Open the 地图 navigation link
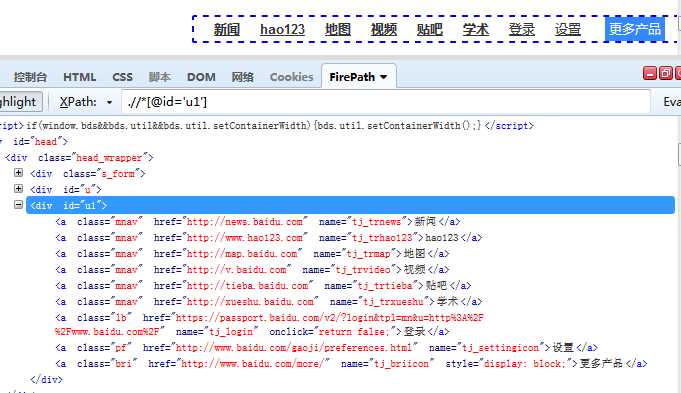The image size is (681, 393). [337, 30]
